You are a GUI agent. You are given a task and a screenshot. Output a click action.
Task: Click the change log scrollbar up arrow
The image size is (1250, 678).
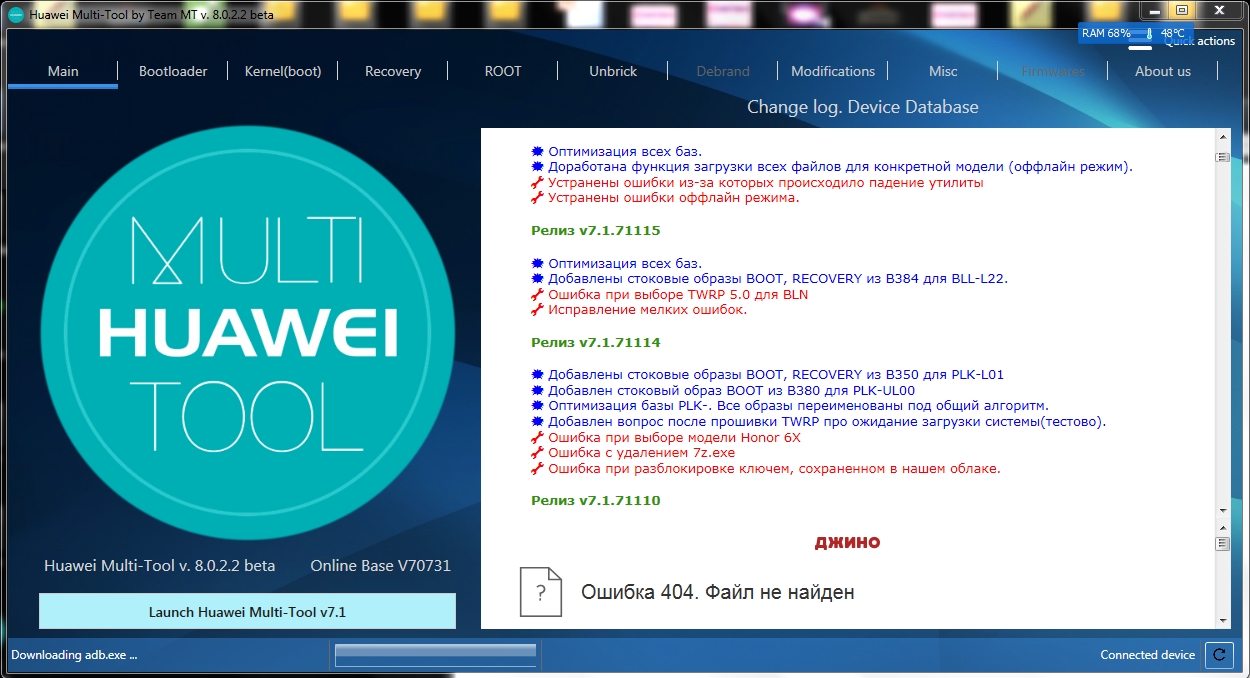1222,137
